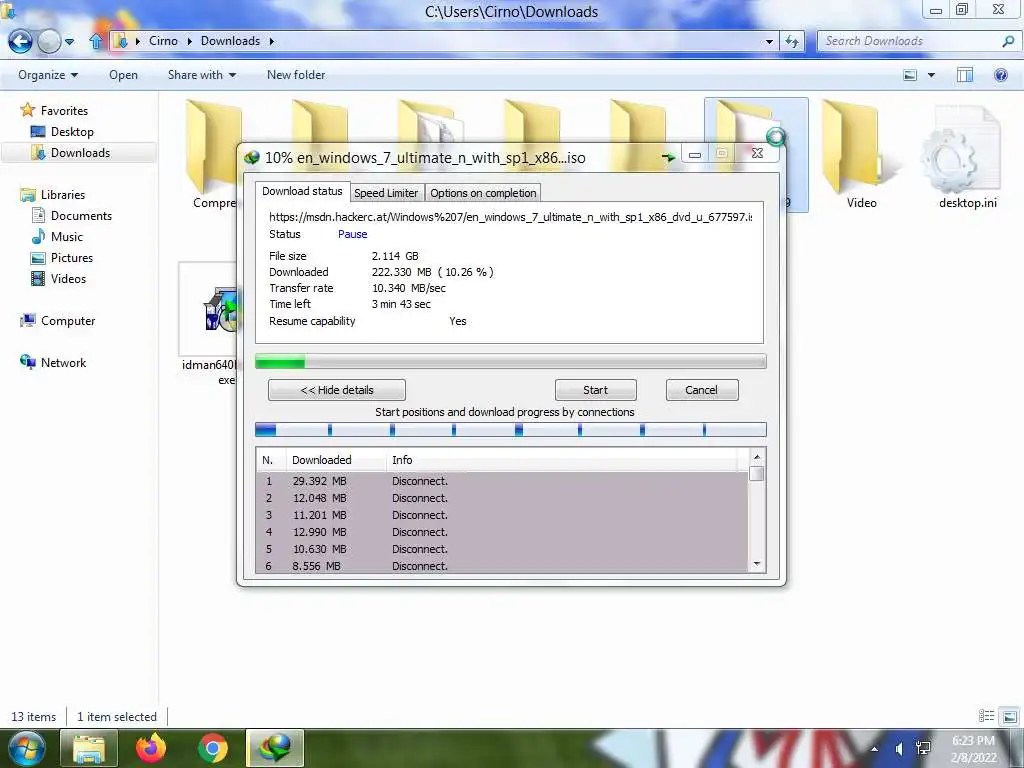Click the Hide details button

[337, 390]
